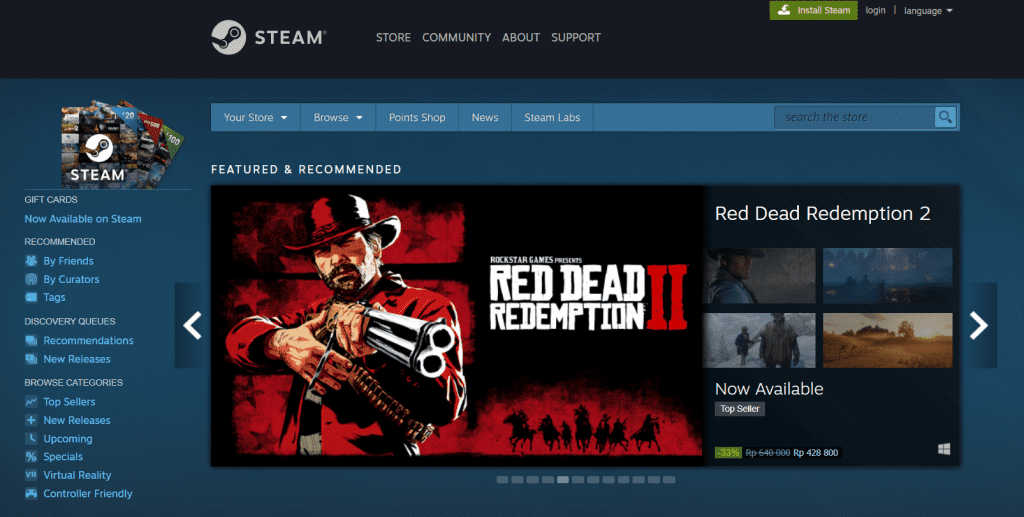Screen dimensions: 1024x517
Task: Go to next featured game arrow
Action: pos(978,325)
